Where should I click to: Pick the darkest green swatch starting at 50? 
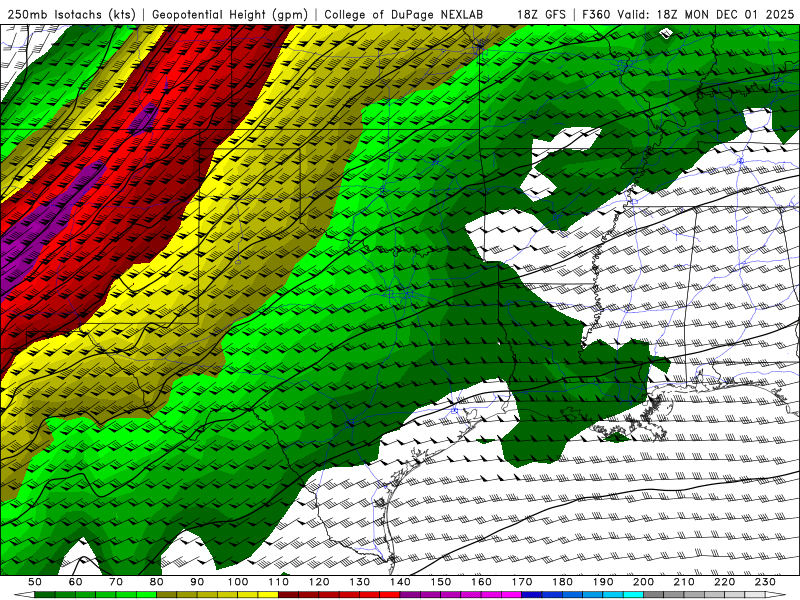(45, 594)
